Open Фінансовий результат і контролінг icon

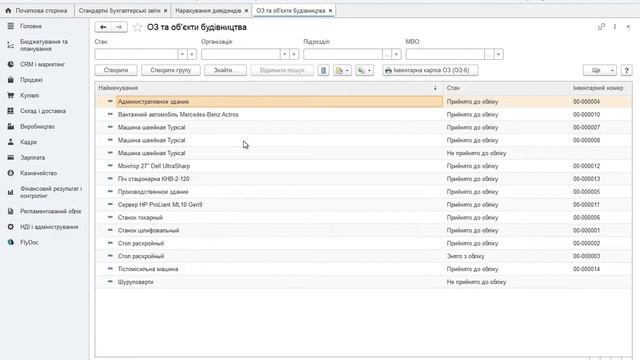coord(11,192)
